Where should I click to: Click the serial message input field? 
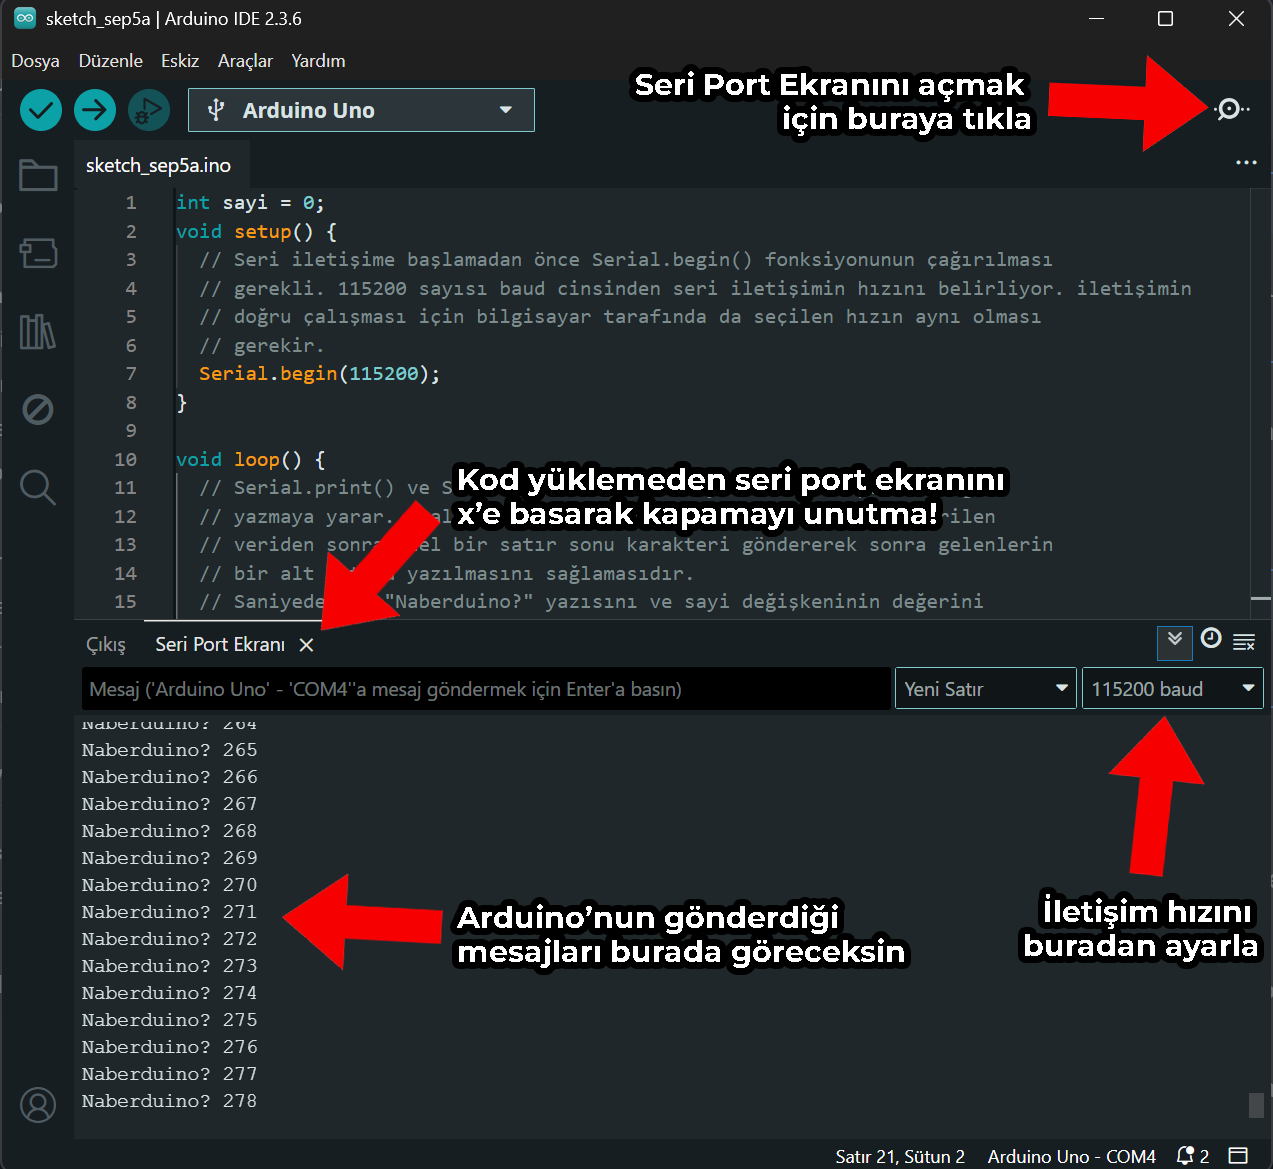tap(486, 688)
